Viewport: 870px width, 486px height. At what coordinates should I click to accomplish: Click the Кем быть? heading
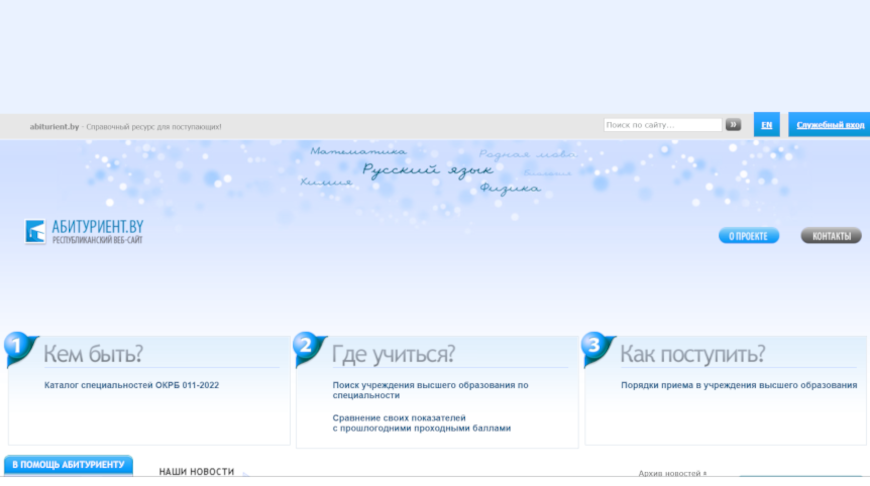pos(93,354)
